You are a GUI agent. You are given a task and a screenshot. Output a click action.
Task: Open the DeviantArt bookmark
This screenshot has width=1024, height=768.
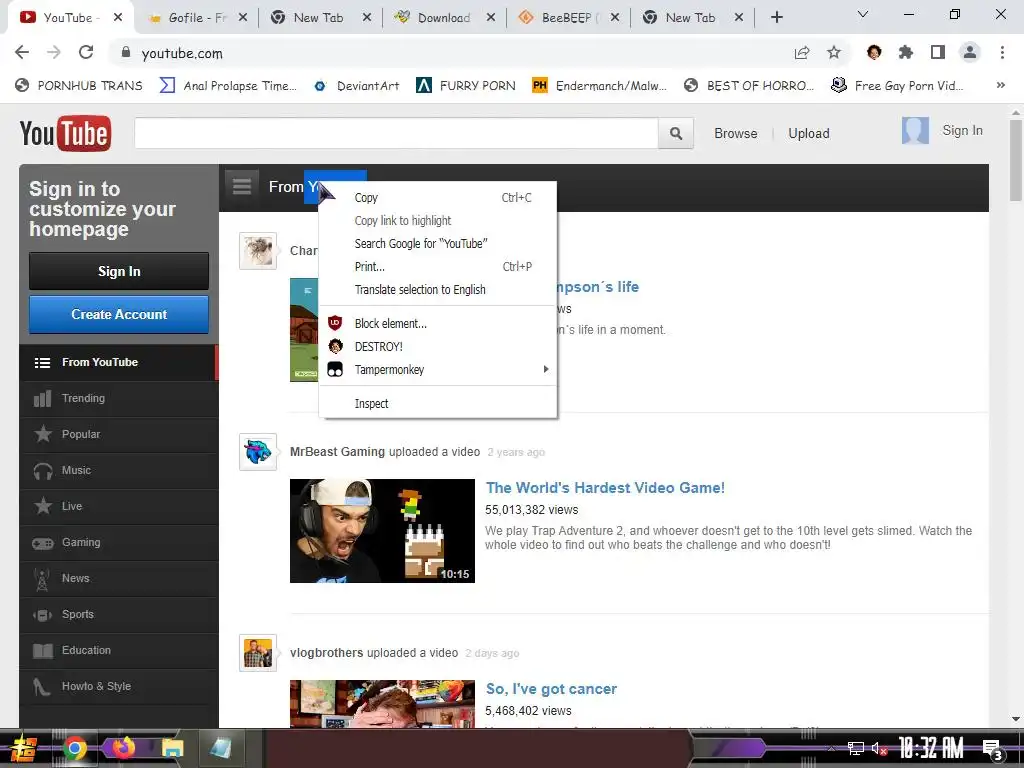357,85
